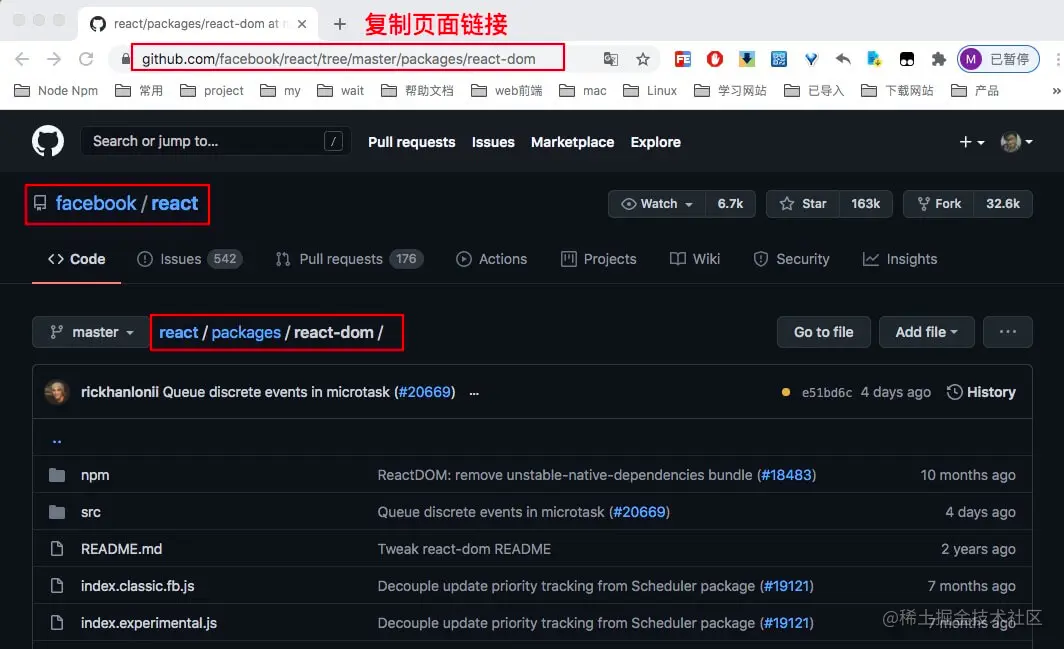Screen dimensions: 1064x649
Task: Open the mac bookmark folder
Action: pyautogui.click(x=583, y=90)
